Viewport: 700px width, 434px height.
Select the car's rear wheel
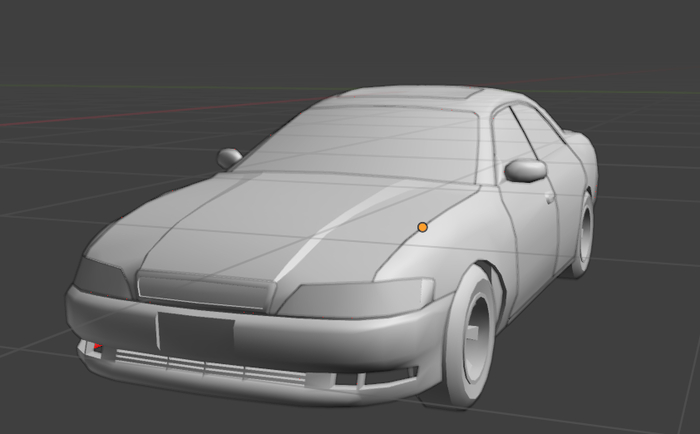(x=582, y=235)
